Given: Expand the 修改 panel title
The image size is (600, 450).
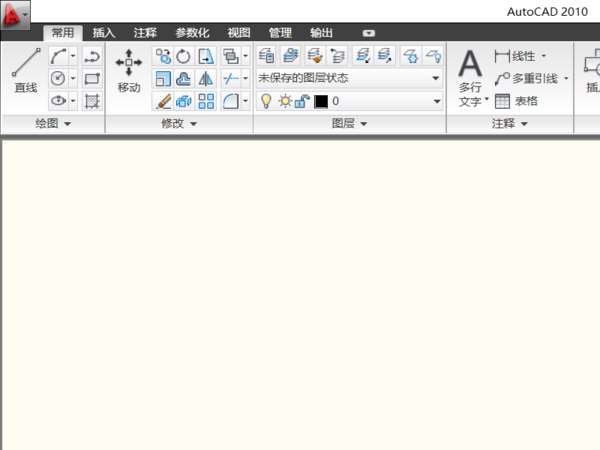Looking at the screenshot, I should [179, 124].
